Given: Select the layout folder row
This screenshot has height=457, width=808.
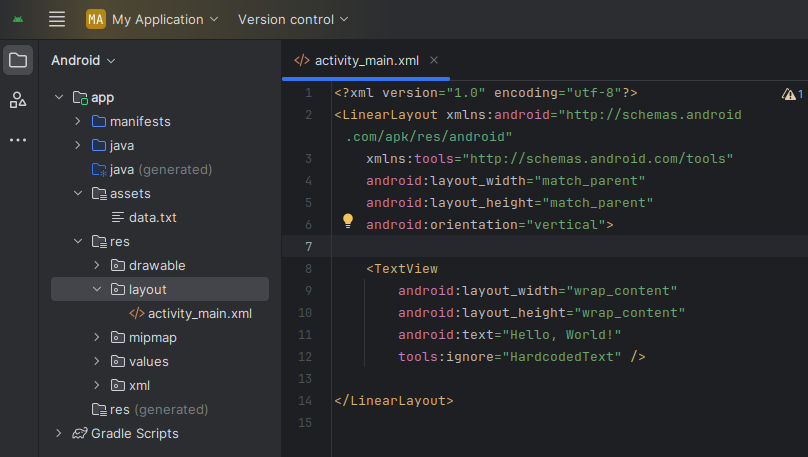Looking at the screenshot, I should pyautogui.click(x=160, y=290).
